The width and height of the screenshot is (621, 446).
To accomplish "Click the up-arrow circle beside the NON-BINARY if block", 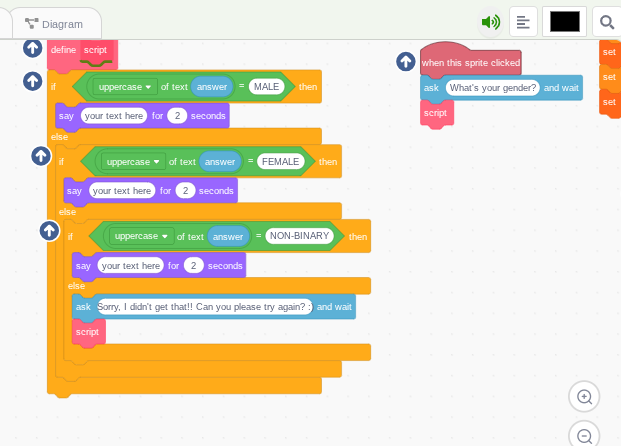I will point(50,231).
